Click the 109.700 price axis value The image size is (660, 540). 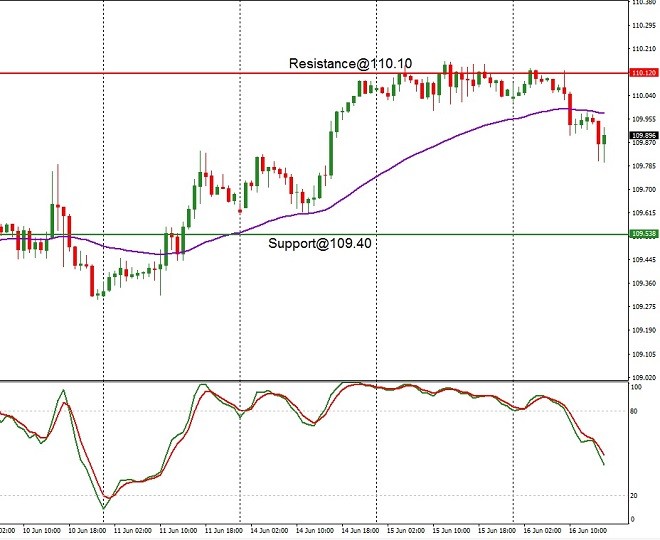[644, 189]
